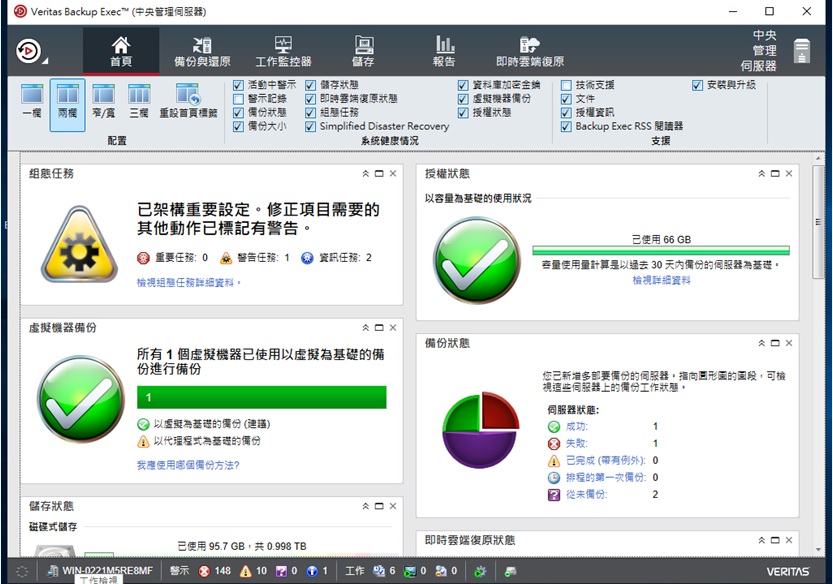Click the red error alerts icon showing 148

[205, 571]
